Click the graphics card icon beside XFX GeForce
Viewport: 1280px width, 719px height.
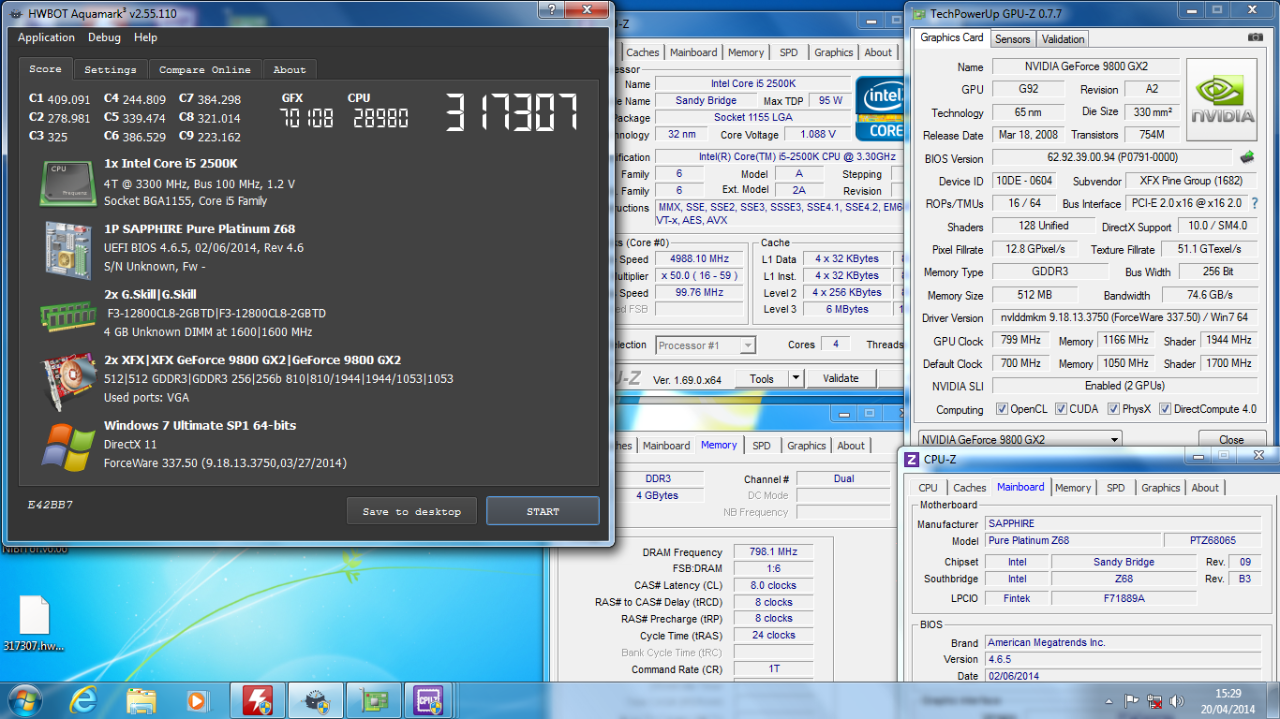point(68,383)
